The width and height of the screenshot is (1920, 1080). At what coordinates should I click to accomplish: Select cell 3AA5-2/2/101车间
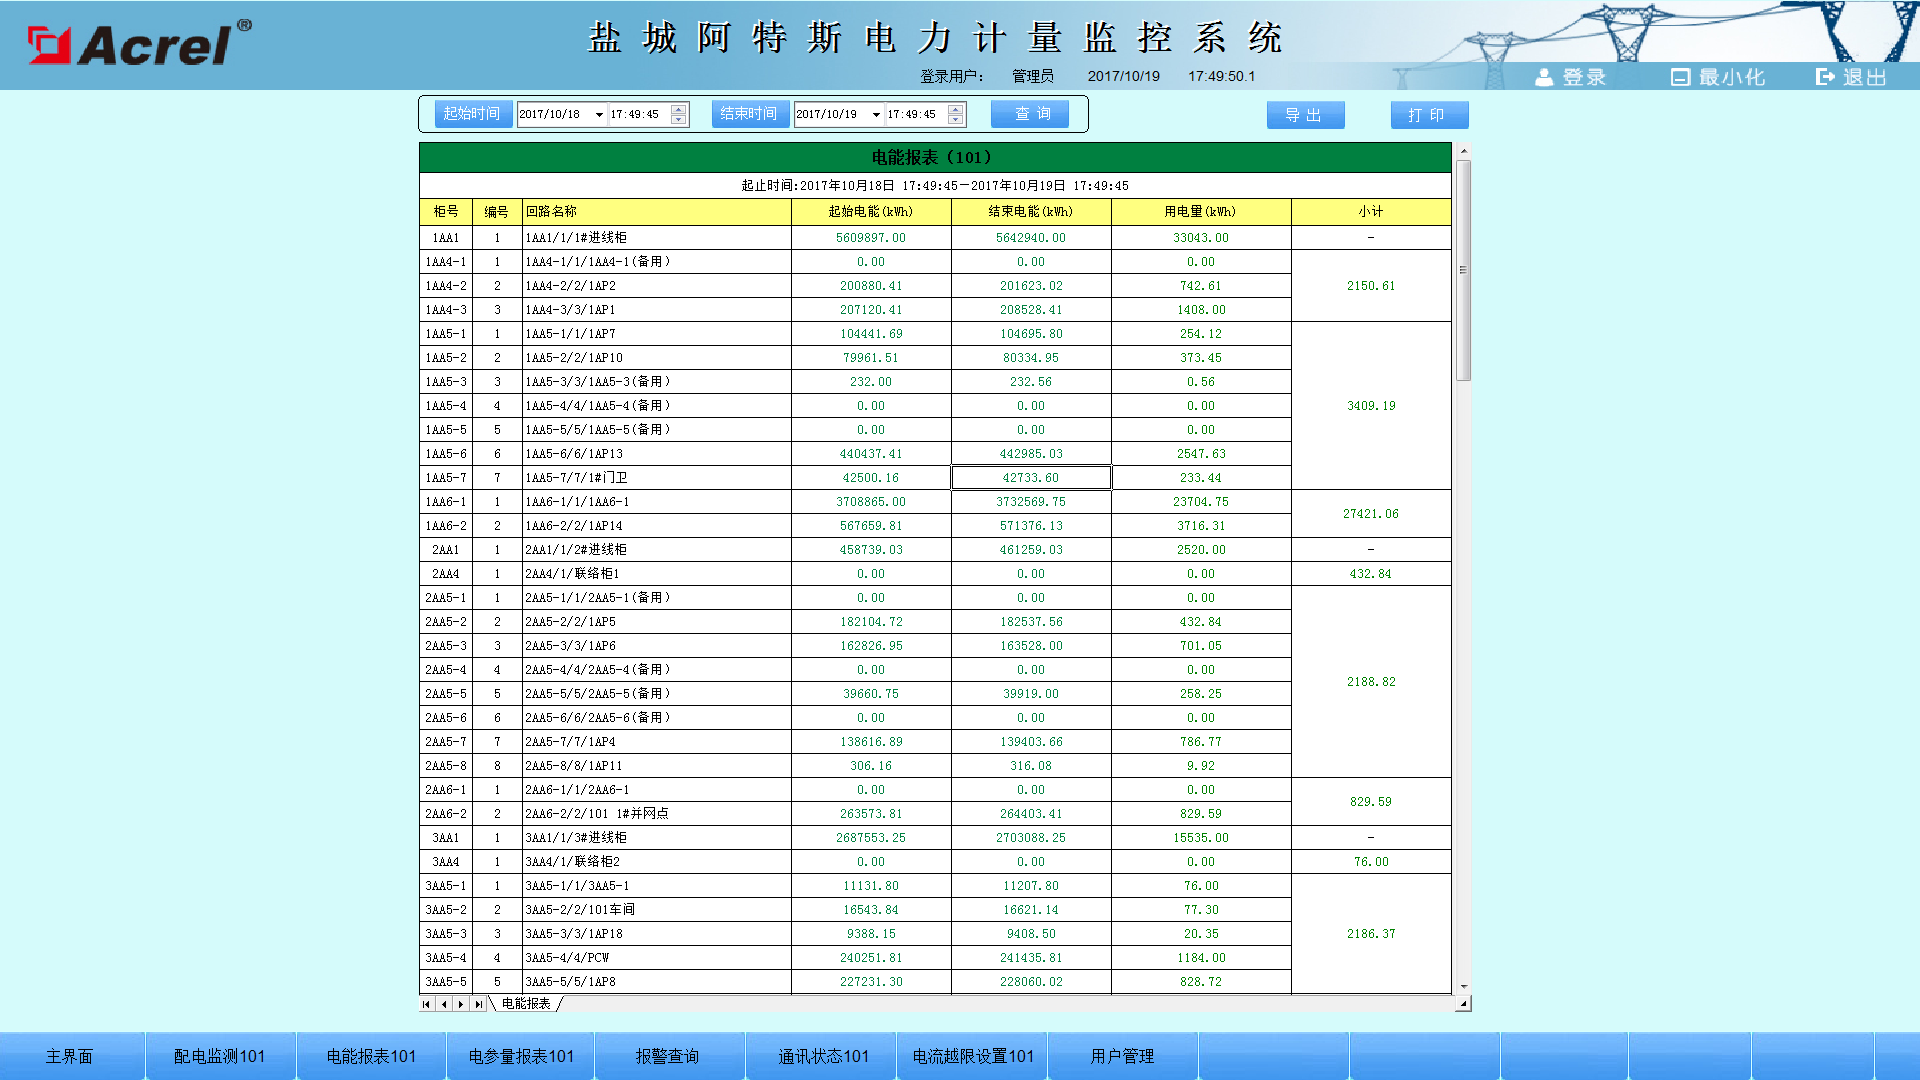tap(657, 910)
